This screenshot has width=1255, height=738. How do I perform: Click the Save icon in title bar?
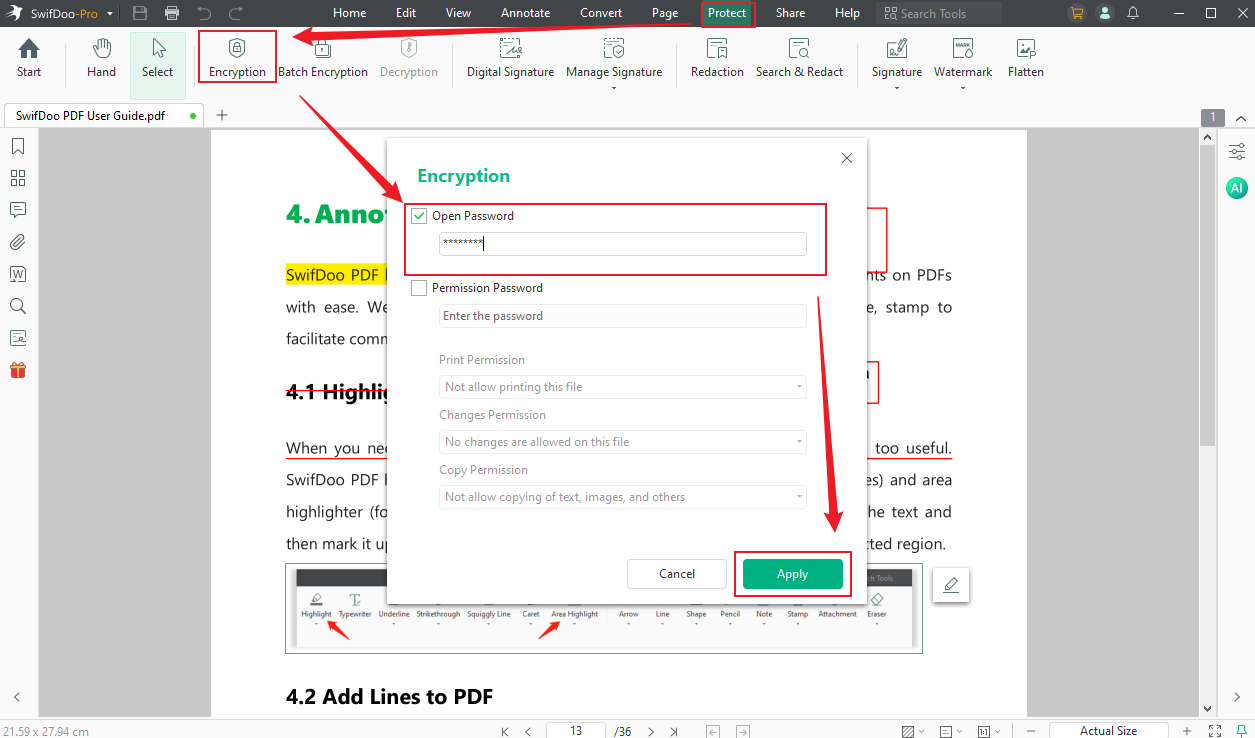140,13
